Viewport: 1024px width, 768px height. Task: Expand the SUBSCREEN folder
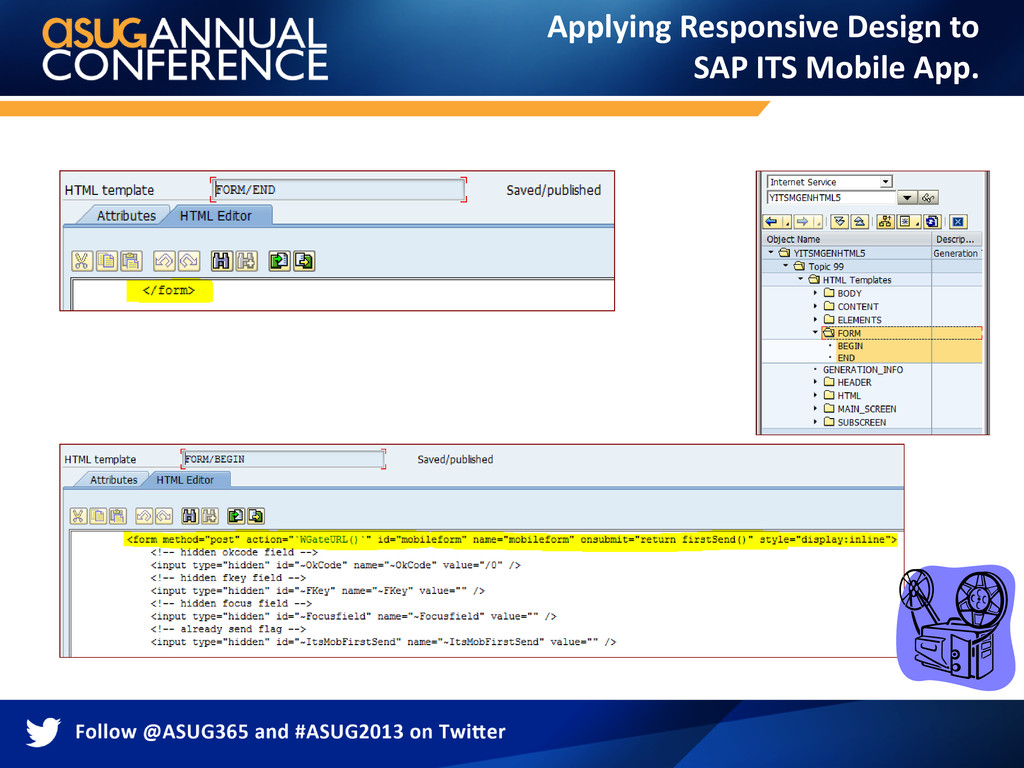(x=815, y=422)
